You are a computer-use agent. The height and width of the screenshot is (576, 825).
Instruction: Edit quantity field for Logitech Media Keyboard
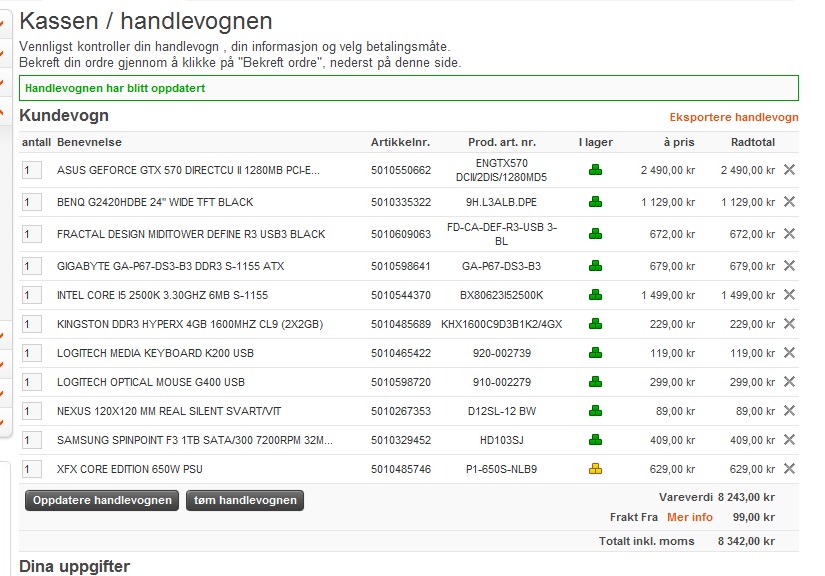tap(32, 353)
